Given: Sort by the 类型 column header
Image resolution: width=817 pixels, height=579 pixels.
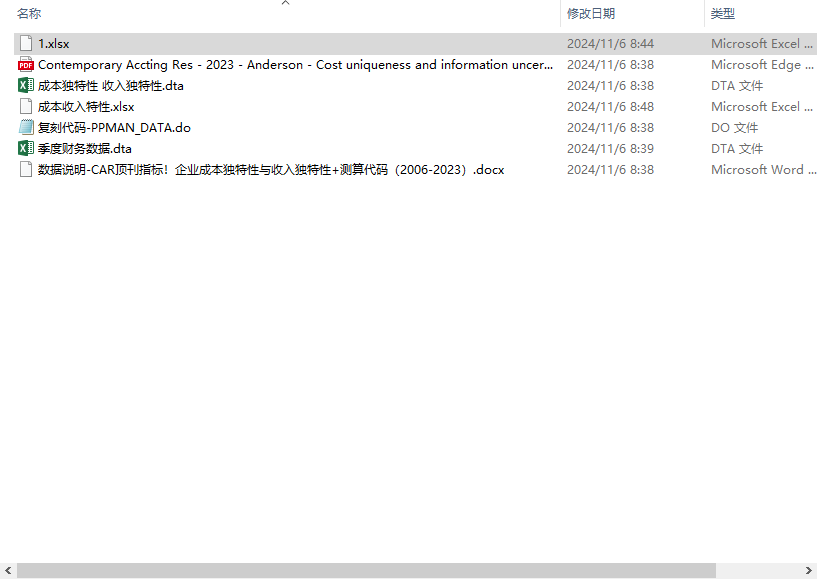Looking at the screenshot, I should click(723, 14).
